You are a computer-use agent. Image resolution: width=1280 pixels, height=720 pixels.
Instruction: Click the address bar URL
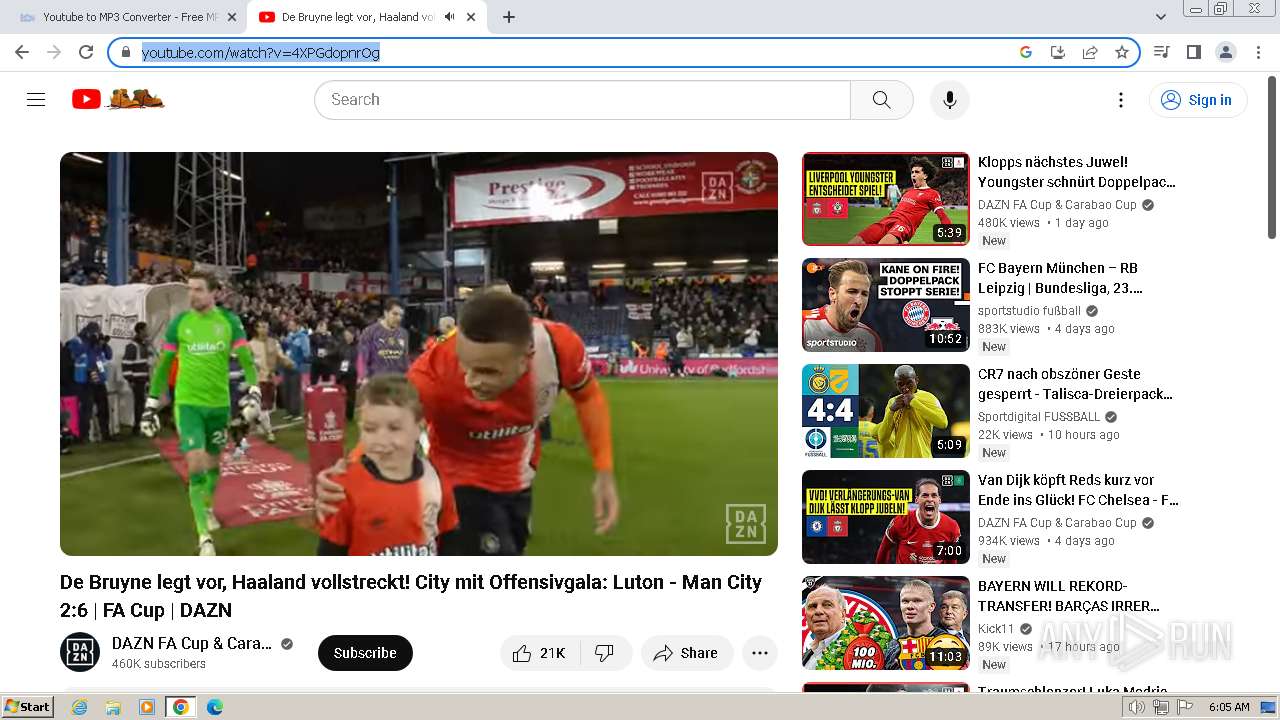(x=261, y=52)
